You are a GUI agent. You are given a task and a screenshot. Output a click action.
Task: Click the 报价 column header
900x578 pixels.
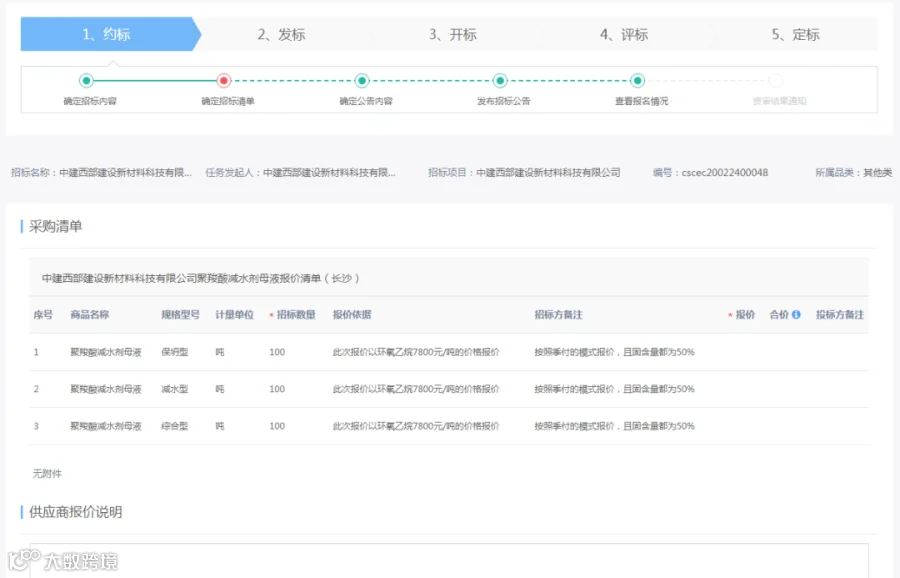tap(745, 315)
